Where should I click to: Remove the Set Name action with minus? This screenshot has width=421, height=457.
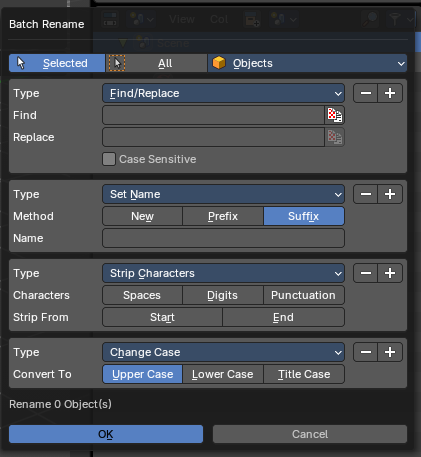(366, 194)
